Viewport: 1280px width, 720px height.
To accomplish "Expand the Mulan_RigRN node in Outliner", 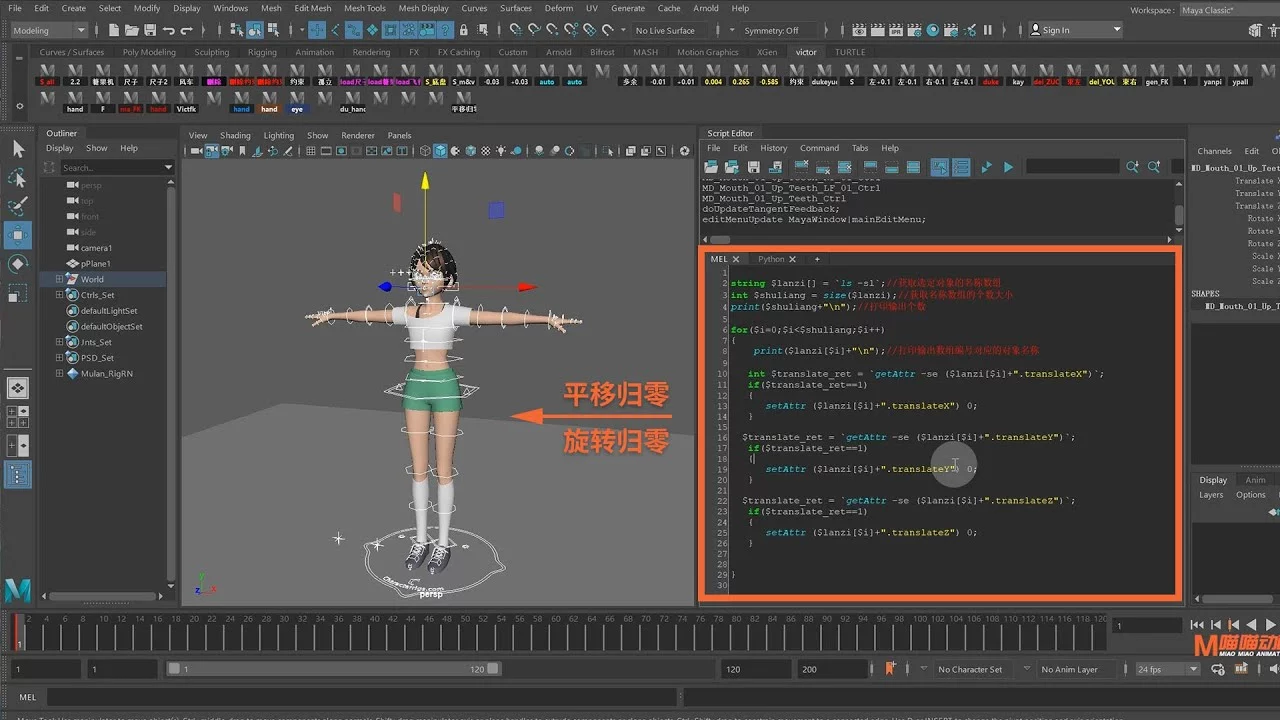I will pos(59,373).
